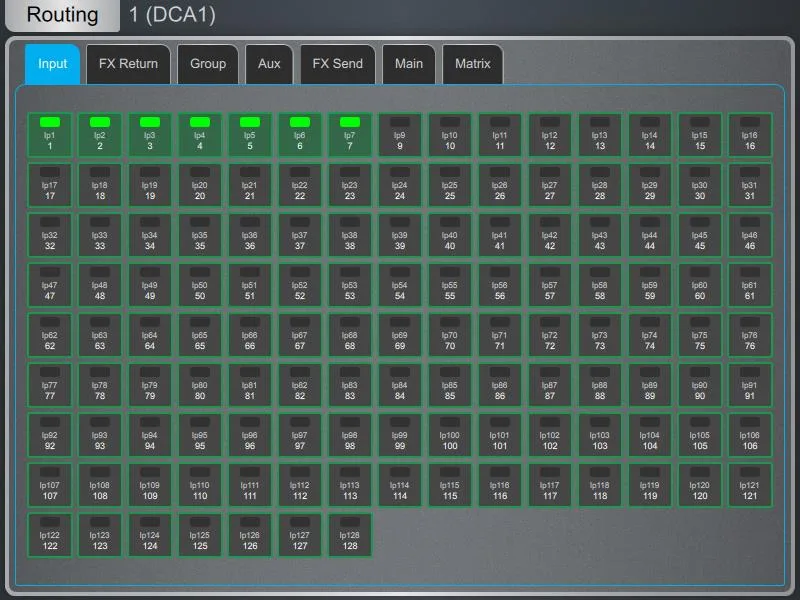The width and height of the screenshot is (800, 600).
Task: Toggle input Ip69
Action: (399, 335)
